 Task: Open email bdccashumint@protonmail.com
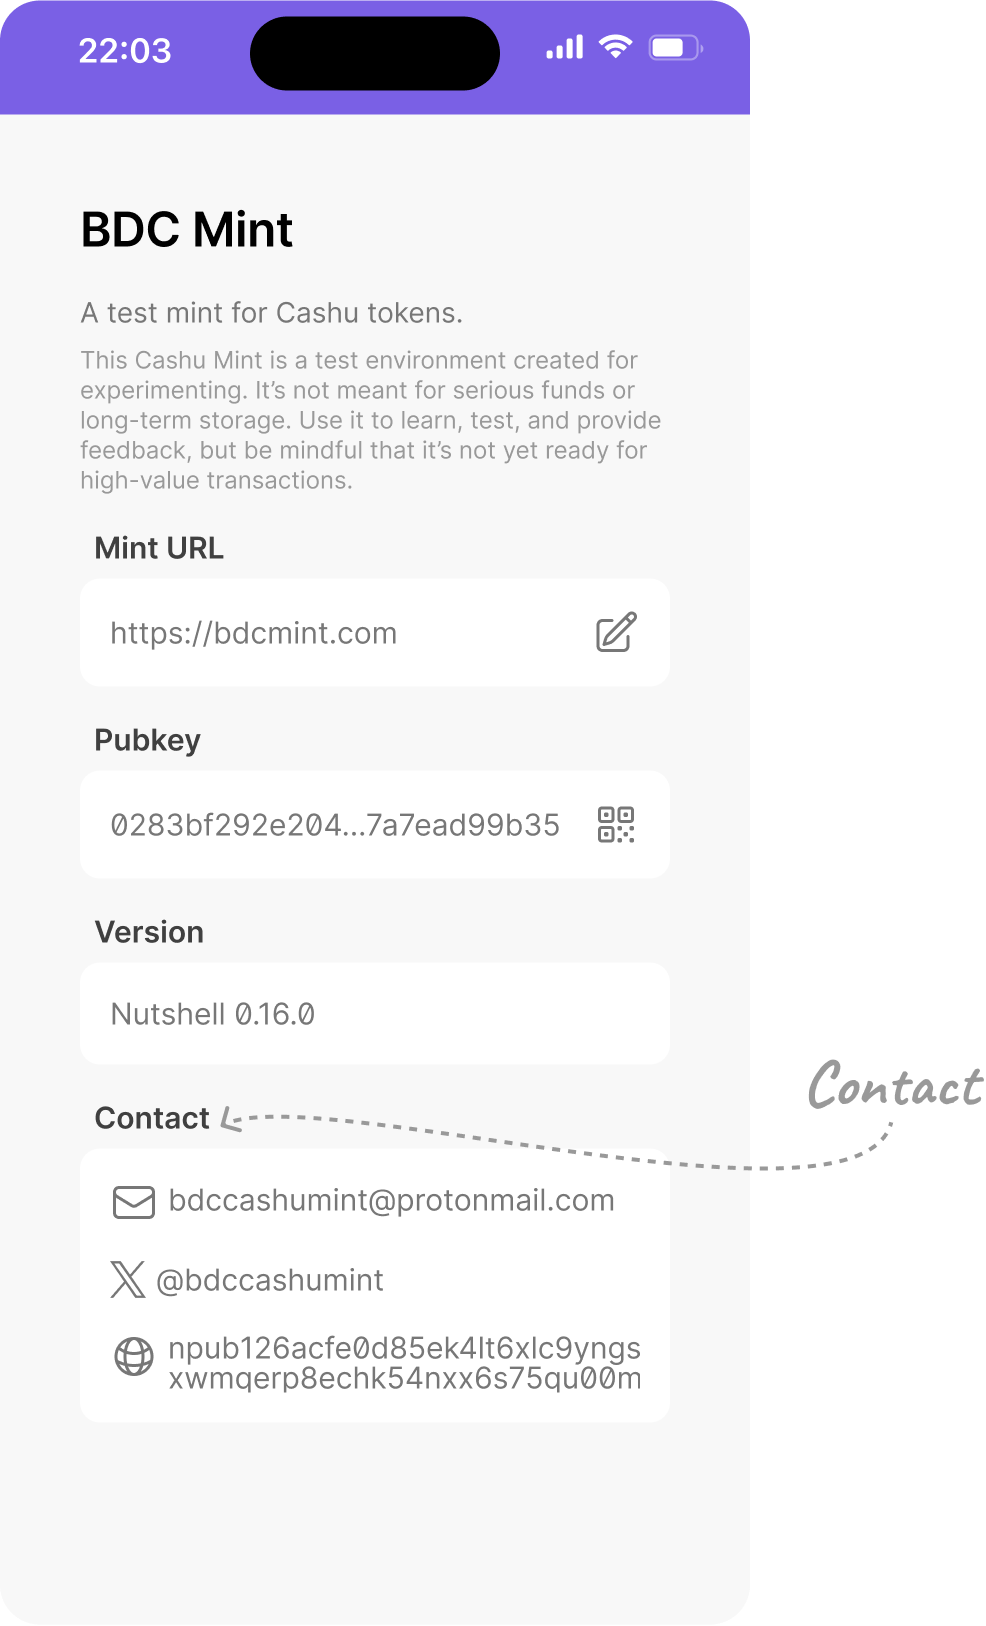391,1200
